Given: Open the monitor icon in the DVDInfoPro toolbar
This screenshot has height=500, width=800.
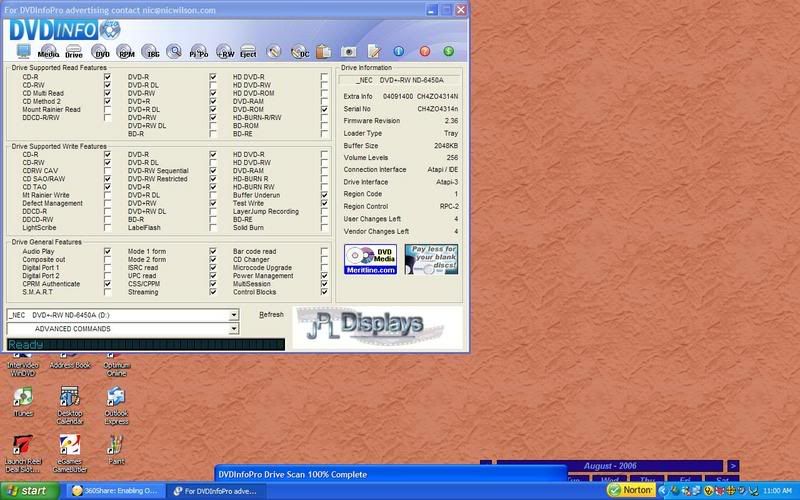Looking at the screenshot, I should pos(23,51).
